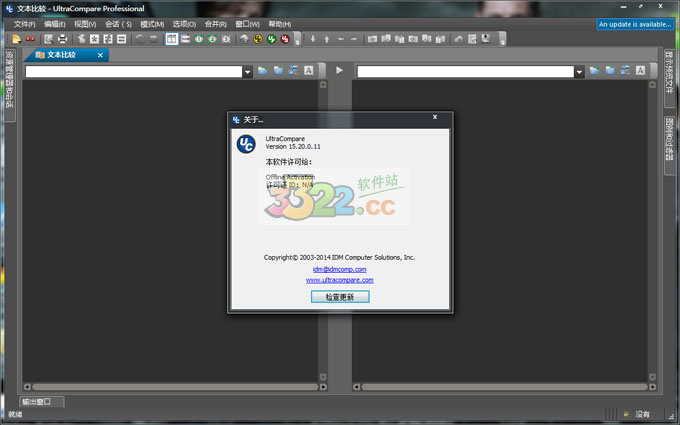The width and height of the screenshot is (680, 425).
Task: Click the left pane's letter A icon
Action: (x=309, y=70)
